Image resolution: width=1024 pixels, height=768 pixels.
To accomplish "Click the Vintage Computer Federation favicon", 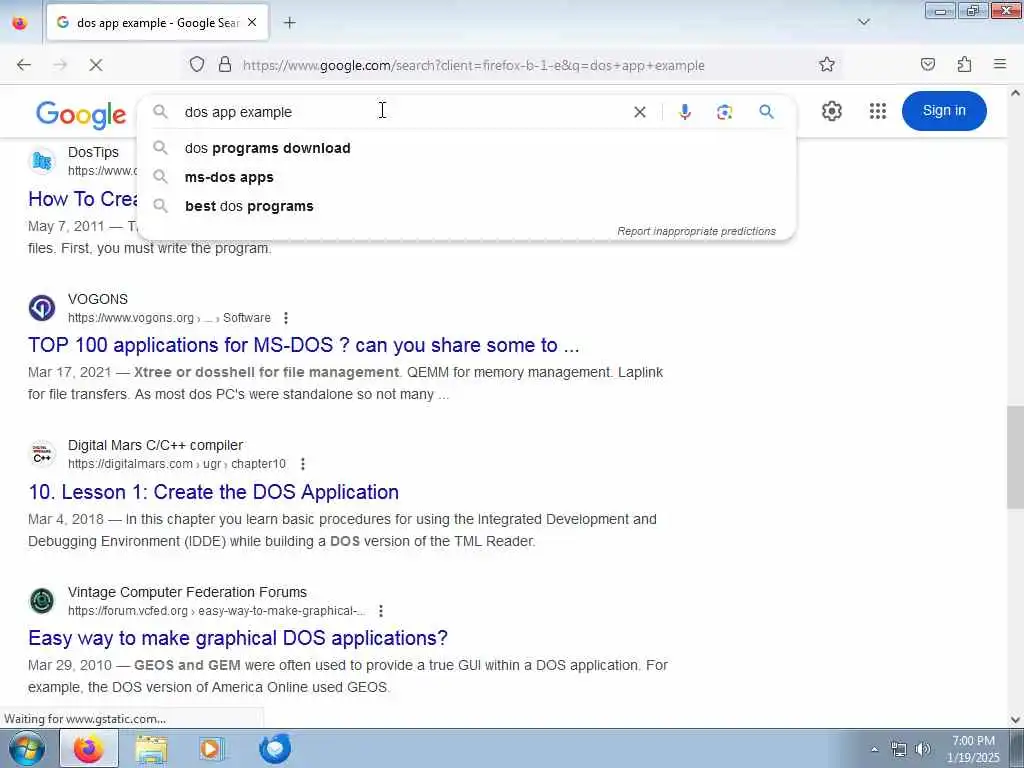I will click(x=42, y=601).
